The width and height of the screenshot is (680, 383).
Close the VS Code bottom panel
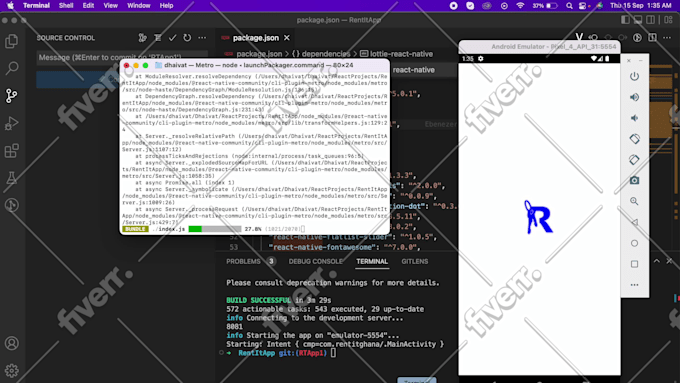pos(670,261)
